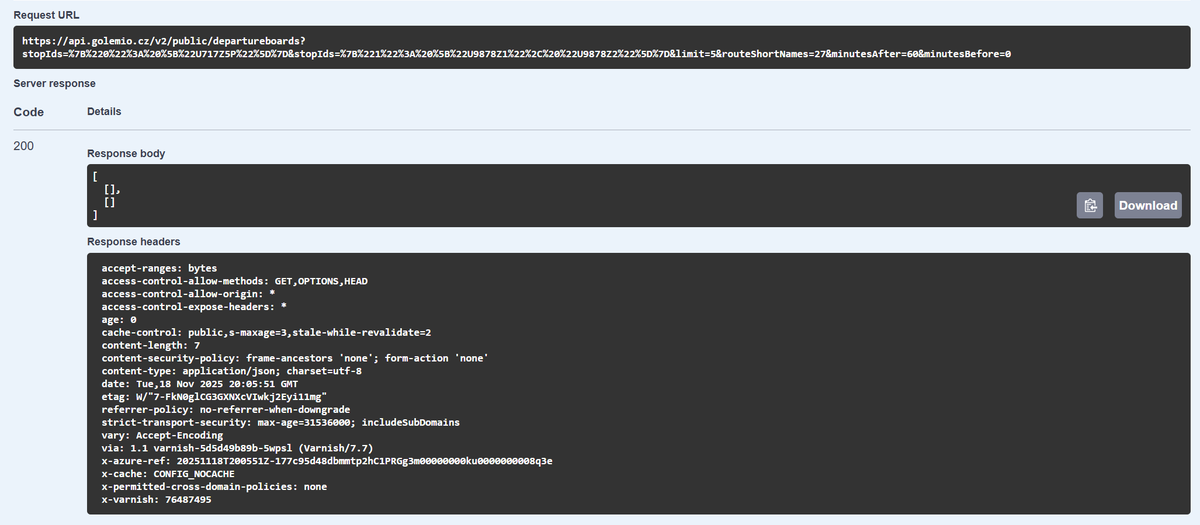Select the 'x-varnish: 76487495' line
The height and width of the screenshot is (525, 1200).
point(156,500)
